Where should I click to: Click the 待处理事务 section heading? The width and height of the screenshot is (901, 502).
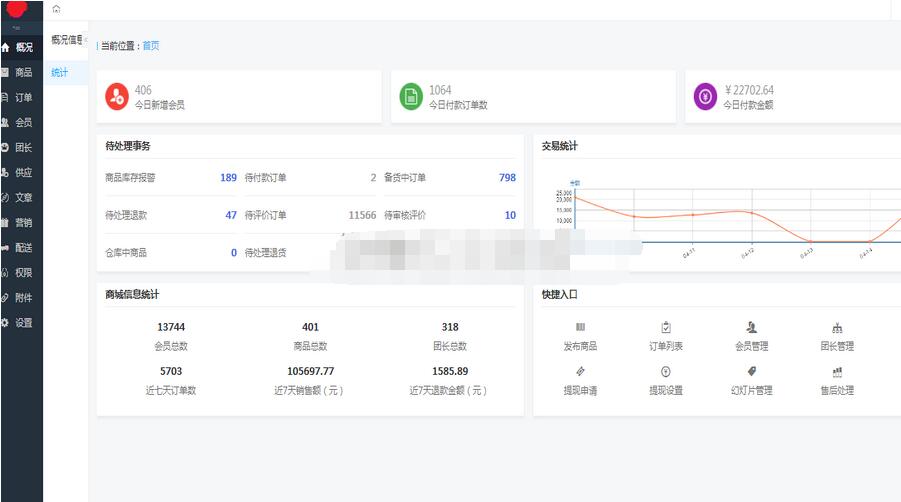pyautogui.click(x=128, y=146)
